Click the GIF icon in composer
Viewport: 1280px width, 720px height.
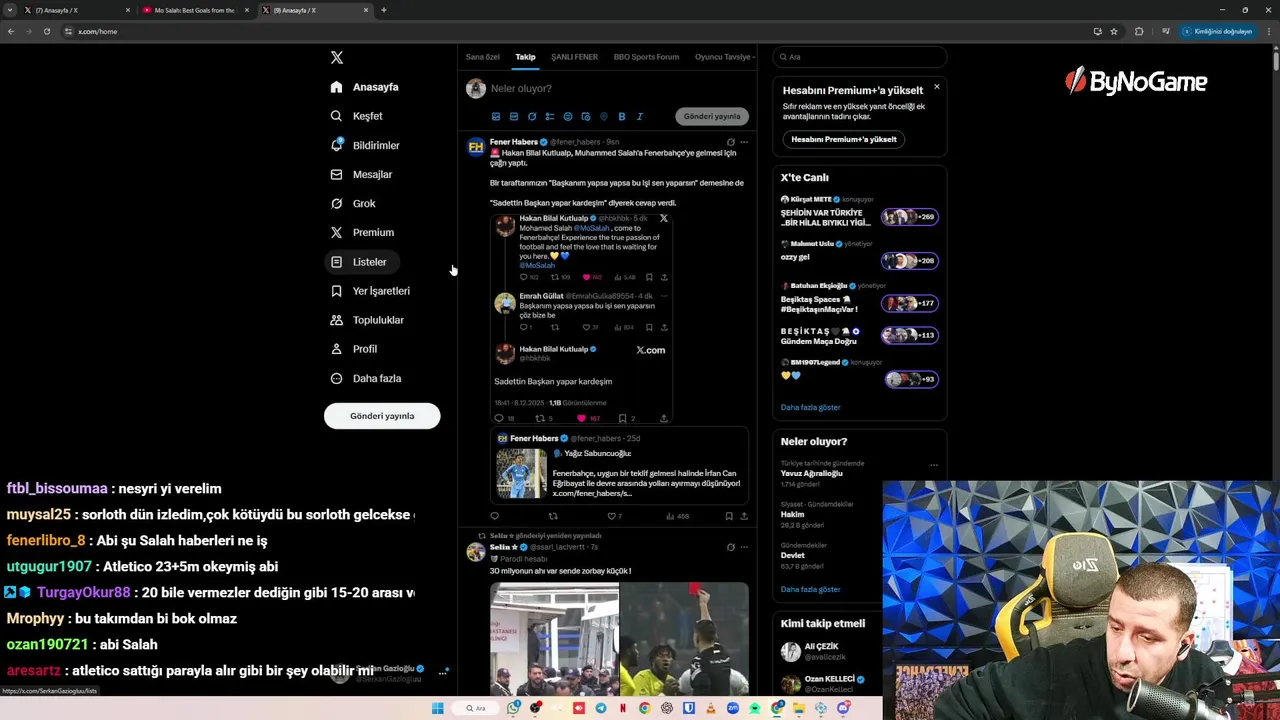coord(513,117)
